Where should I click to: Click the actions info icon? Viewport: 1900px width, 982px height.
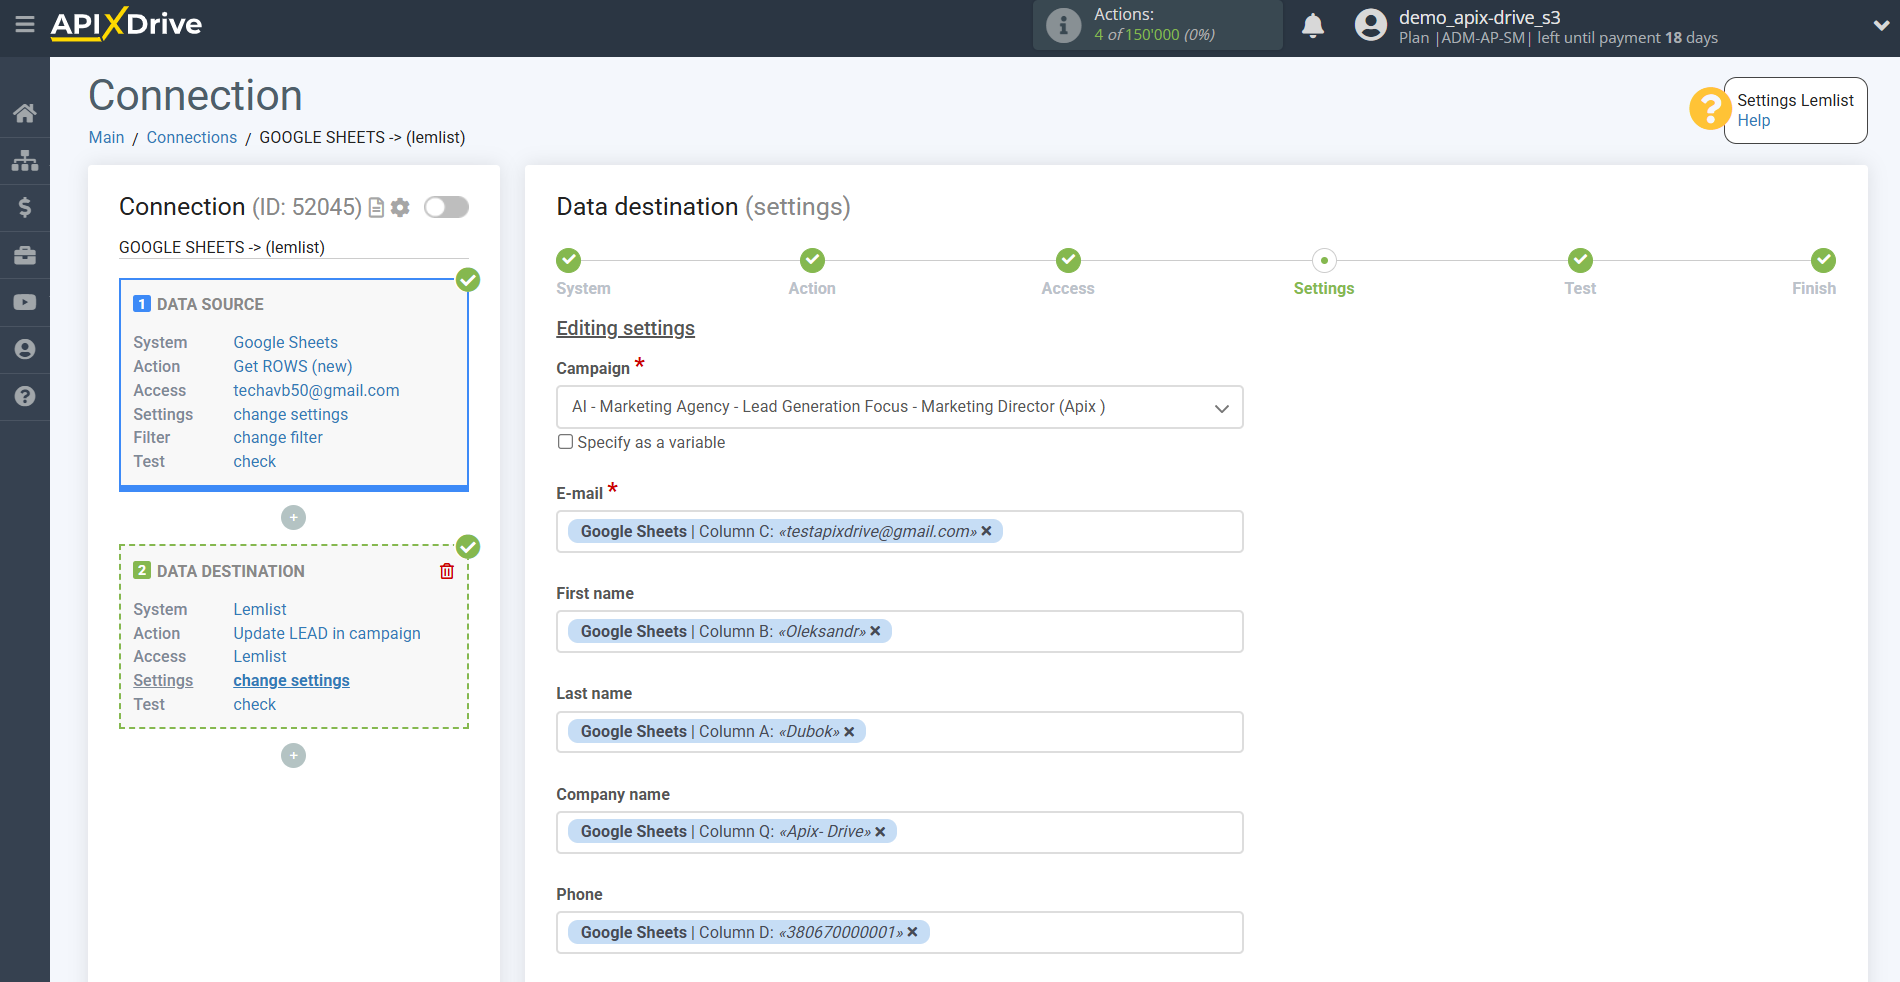[x=1063, y=25]
